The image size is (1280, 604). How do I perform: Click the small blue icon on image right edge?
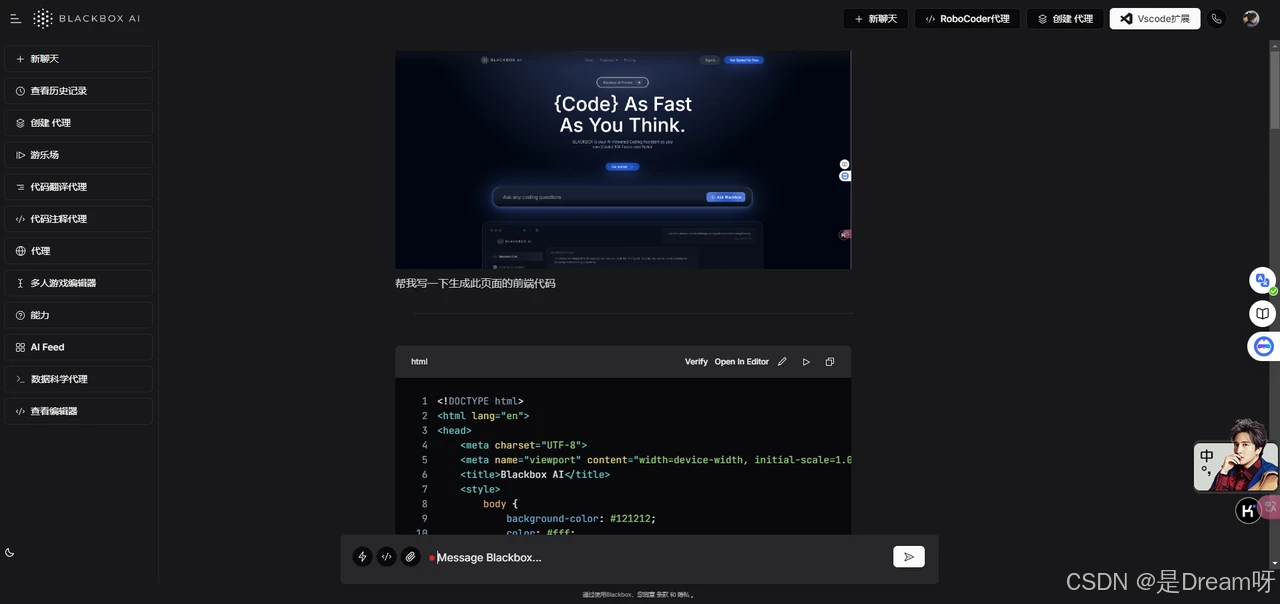[x=845, y=176]
